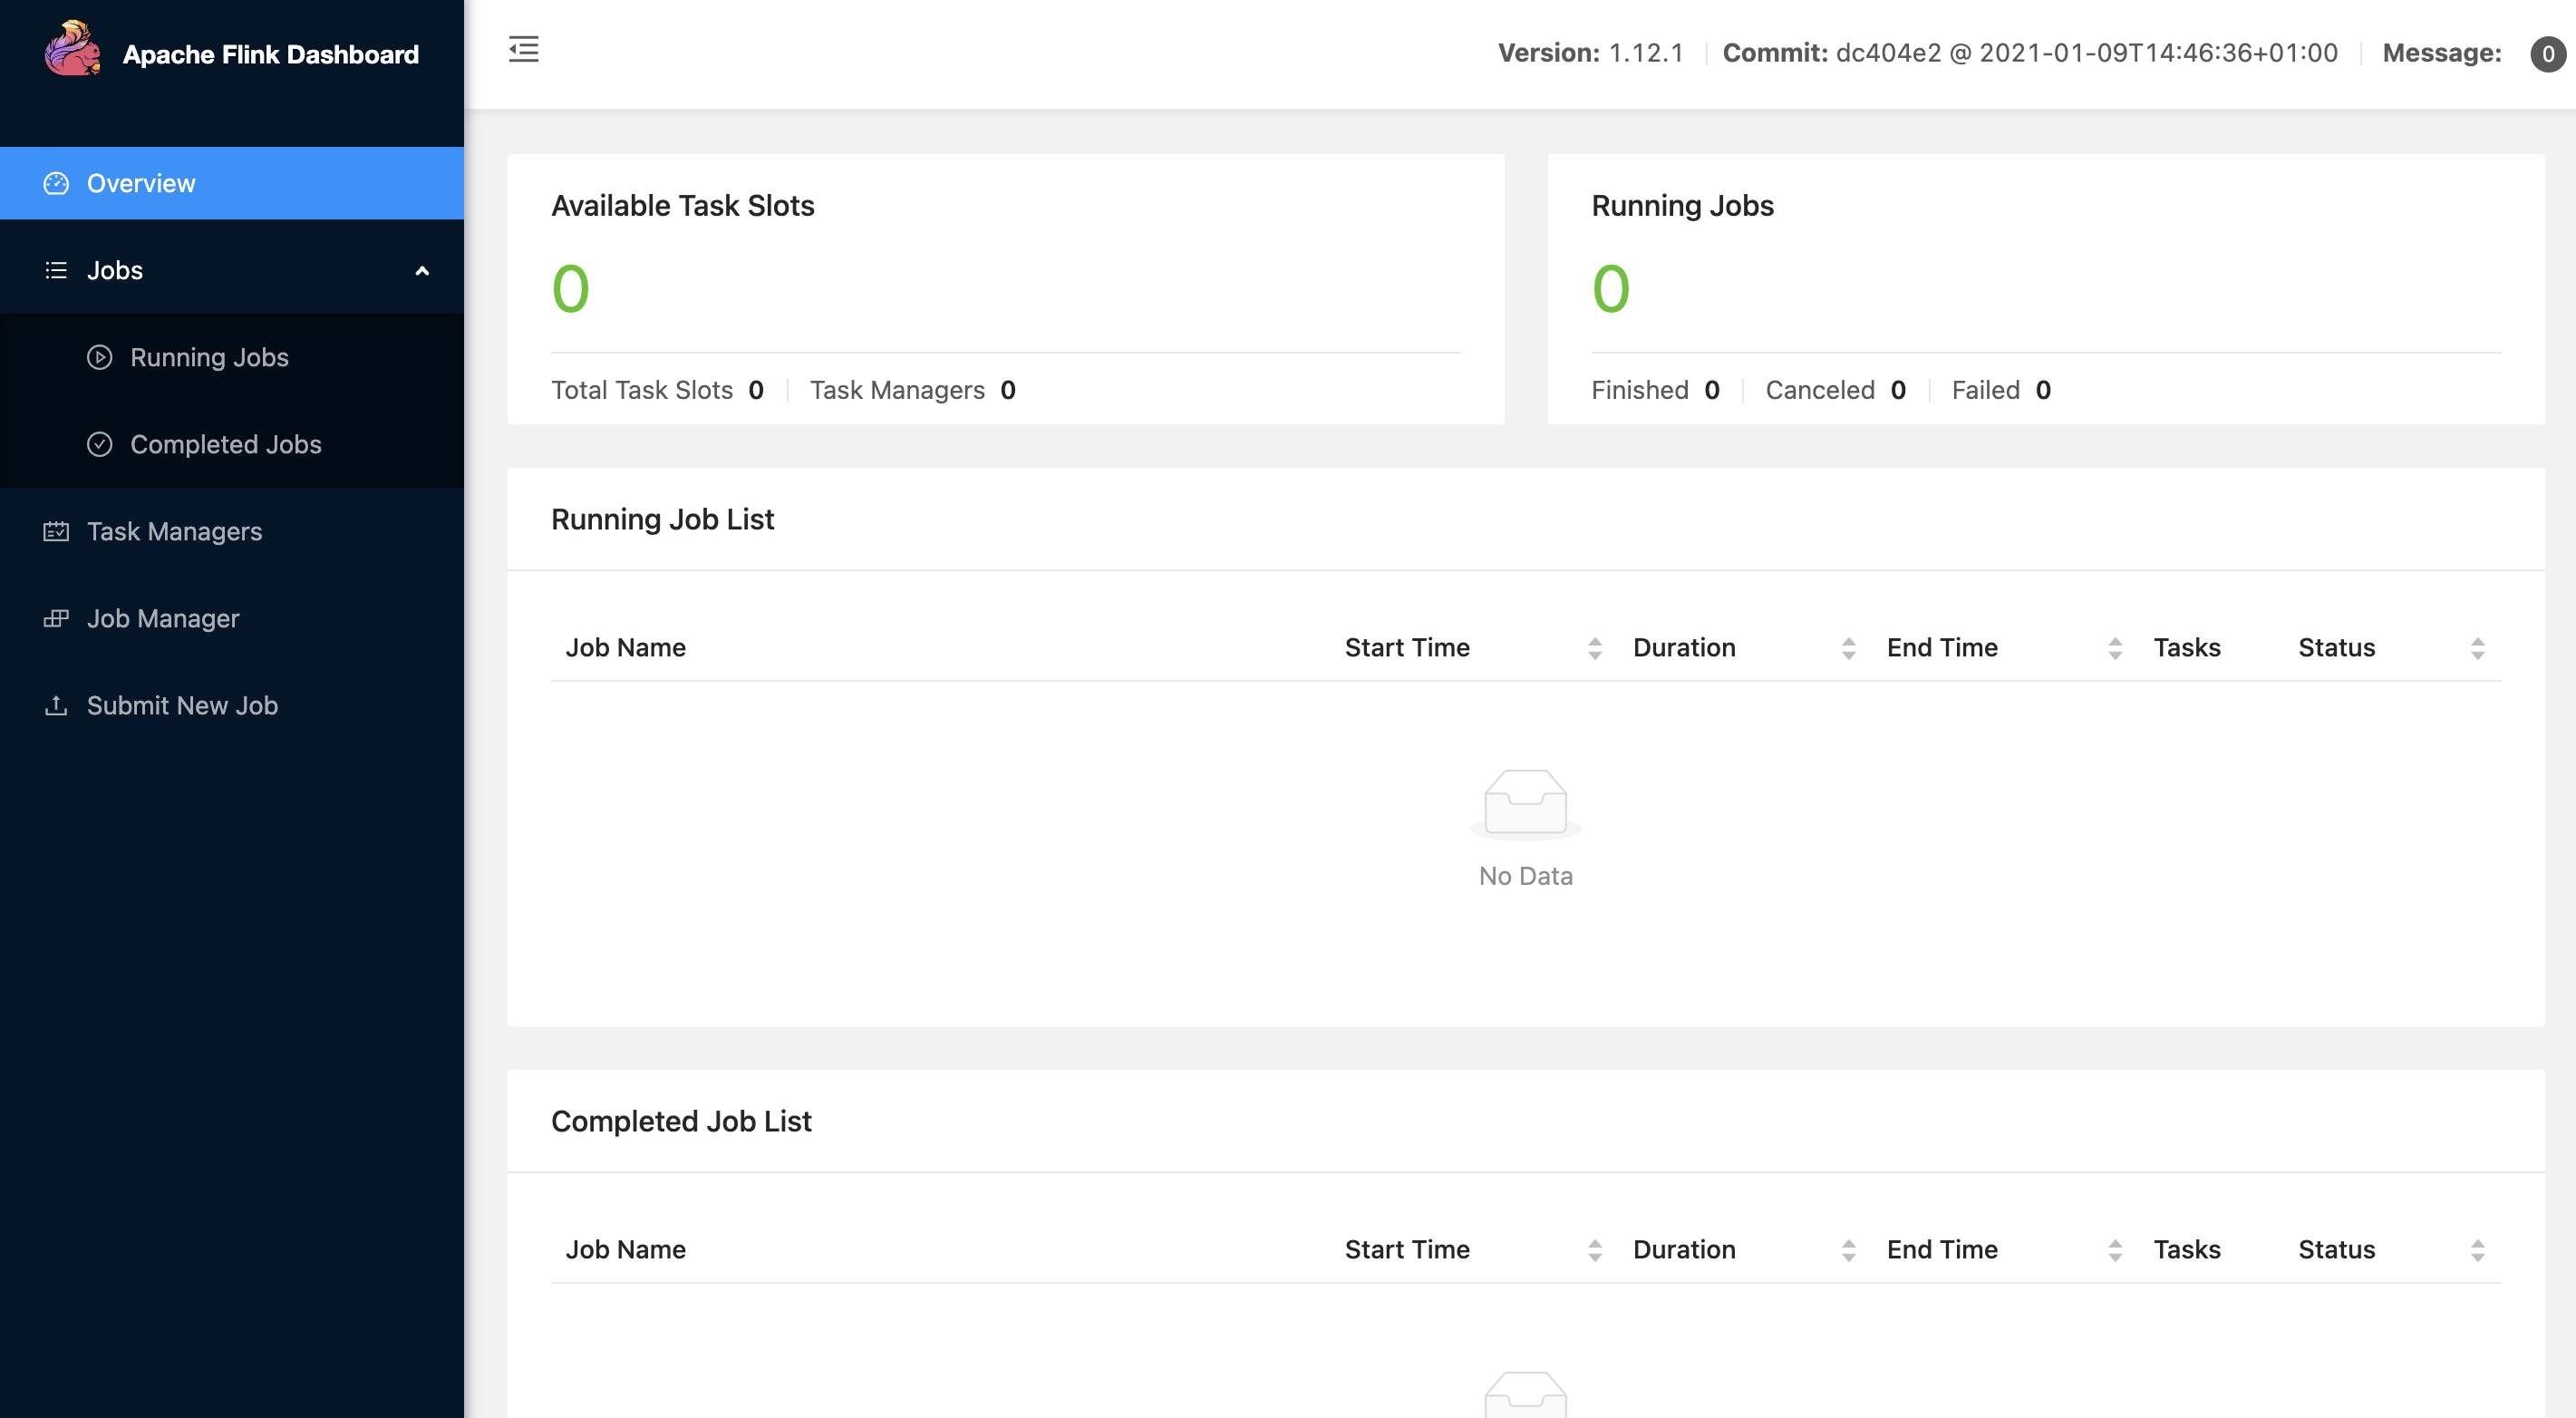2576x1418 pixels.
Task: Sort Completed Job List by Start Time
Action: (x=1594, y=1250)
